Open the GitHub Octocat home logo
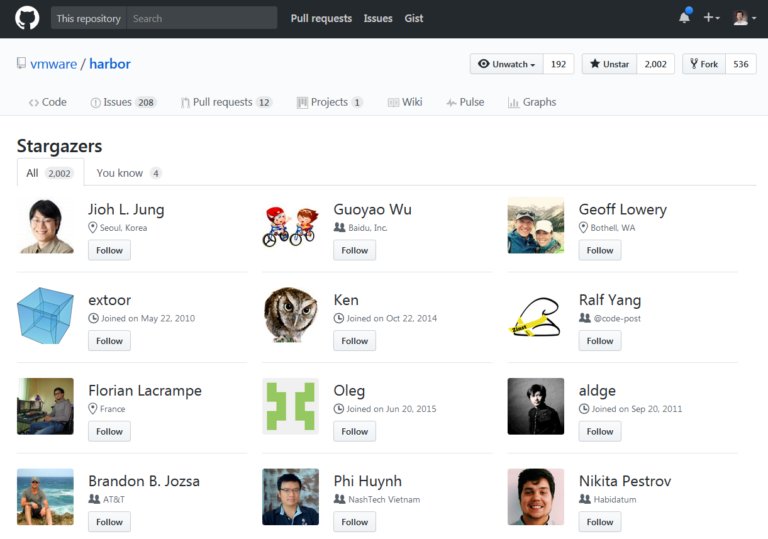The image size is (768, 539). 27,18
